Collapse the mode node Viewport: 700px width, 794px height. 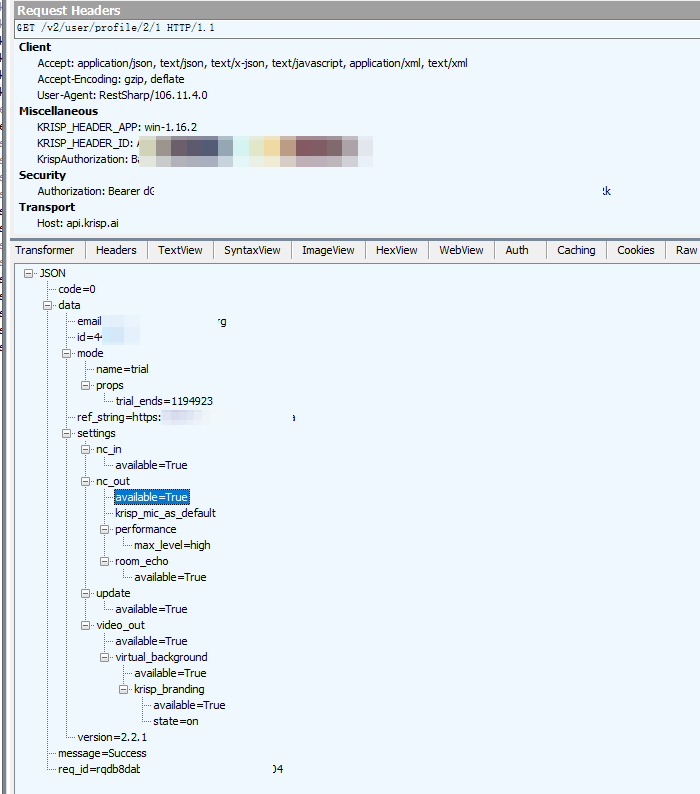pos(66,353)
